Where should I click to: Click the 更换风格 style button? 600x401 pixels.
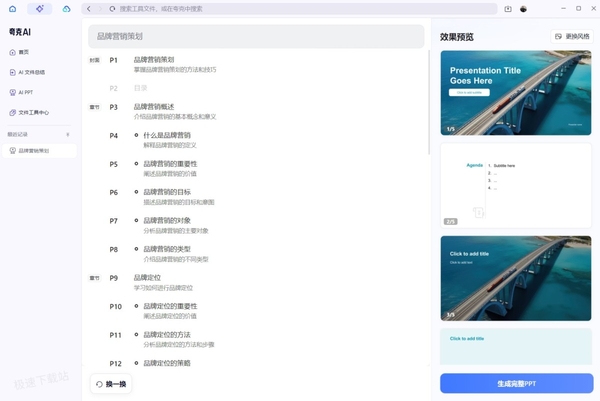[572, 36]
